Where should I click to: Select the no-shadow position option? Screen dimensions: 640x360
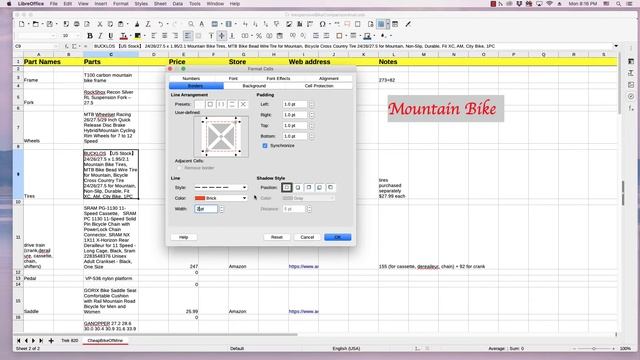click(x=287, y=187)
